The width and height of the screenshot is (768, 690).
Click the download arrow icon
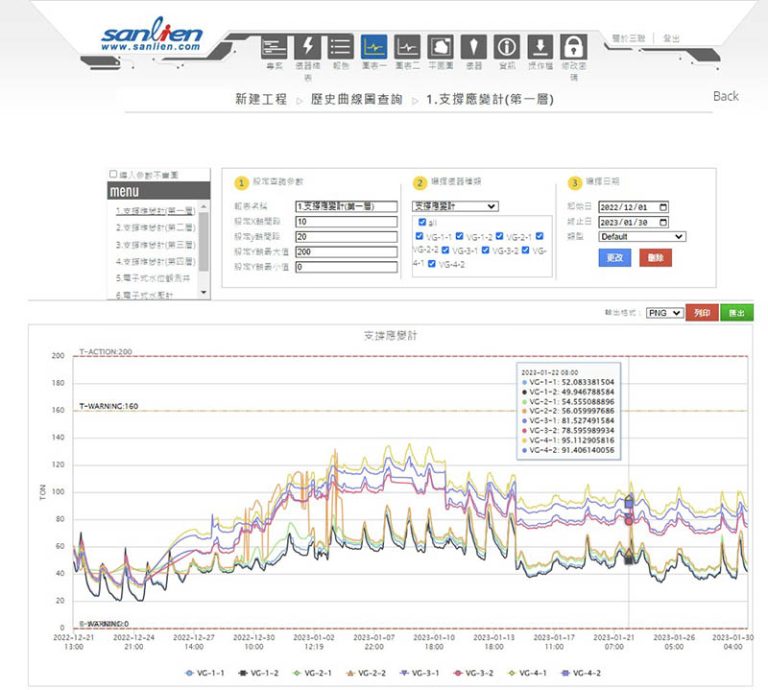(540, 46)
